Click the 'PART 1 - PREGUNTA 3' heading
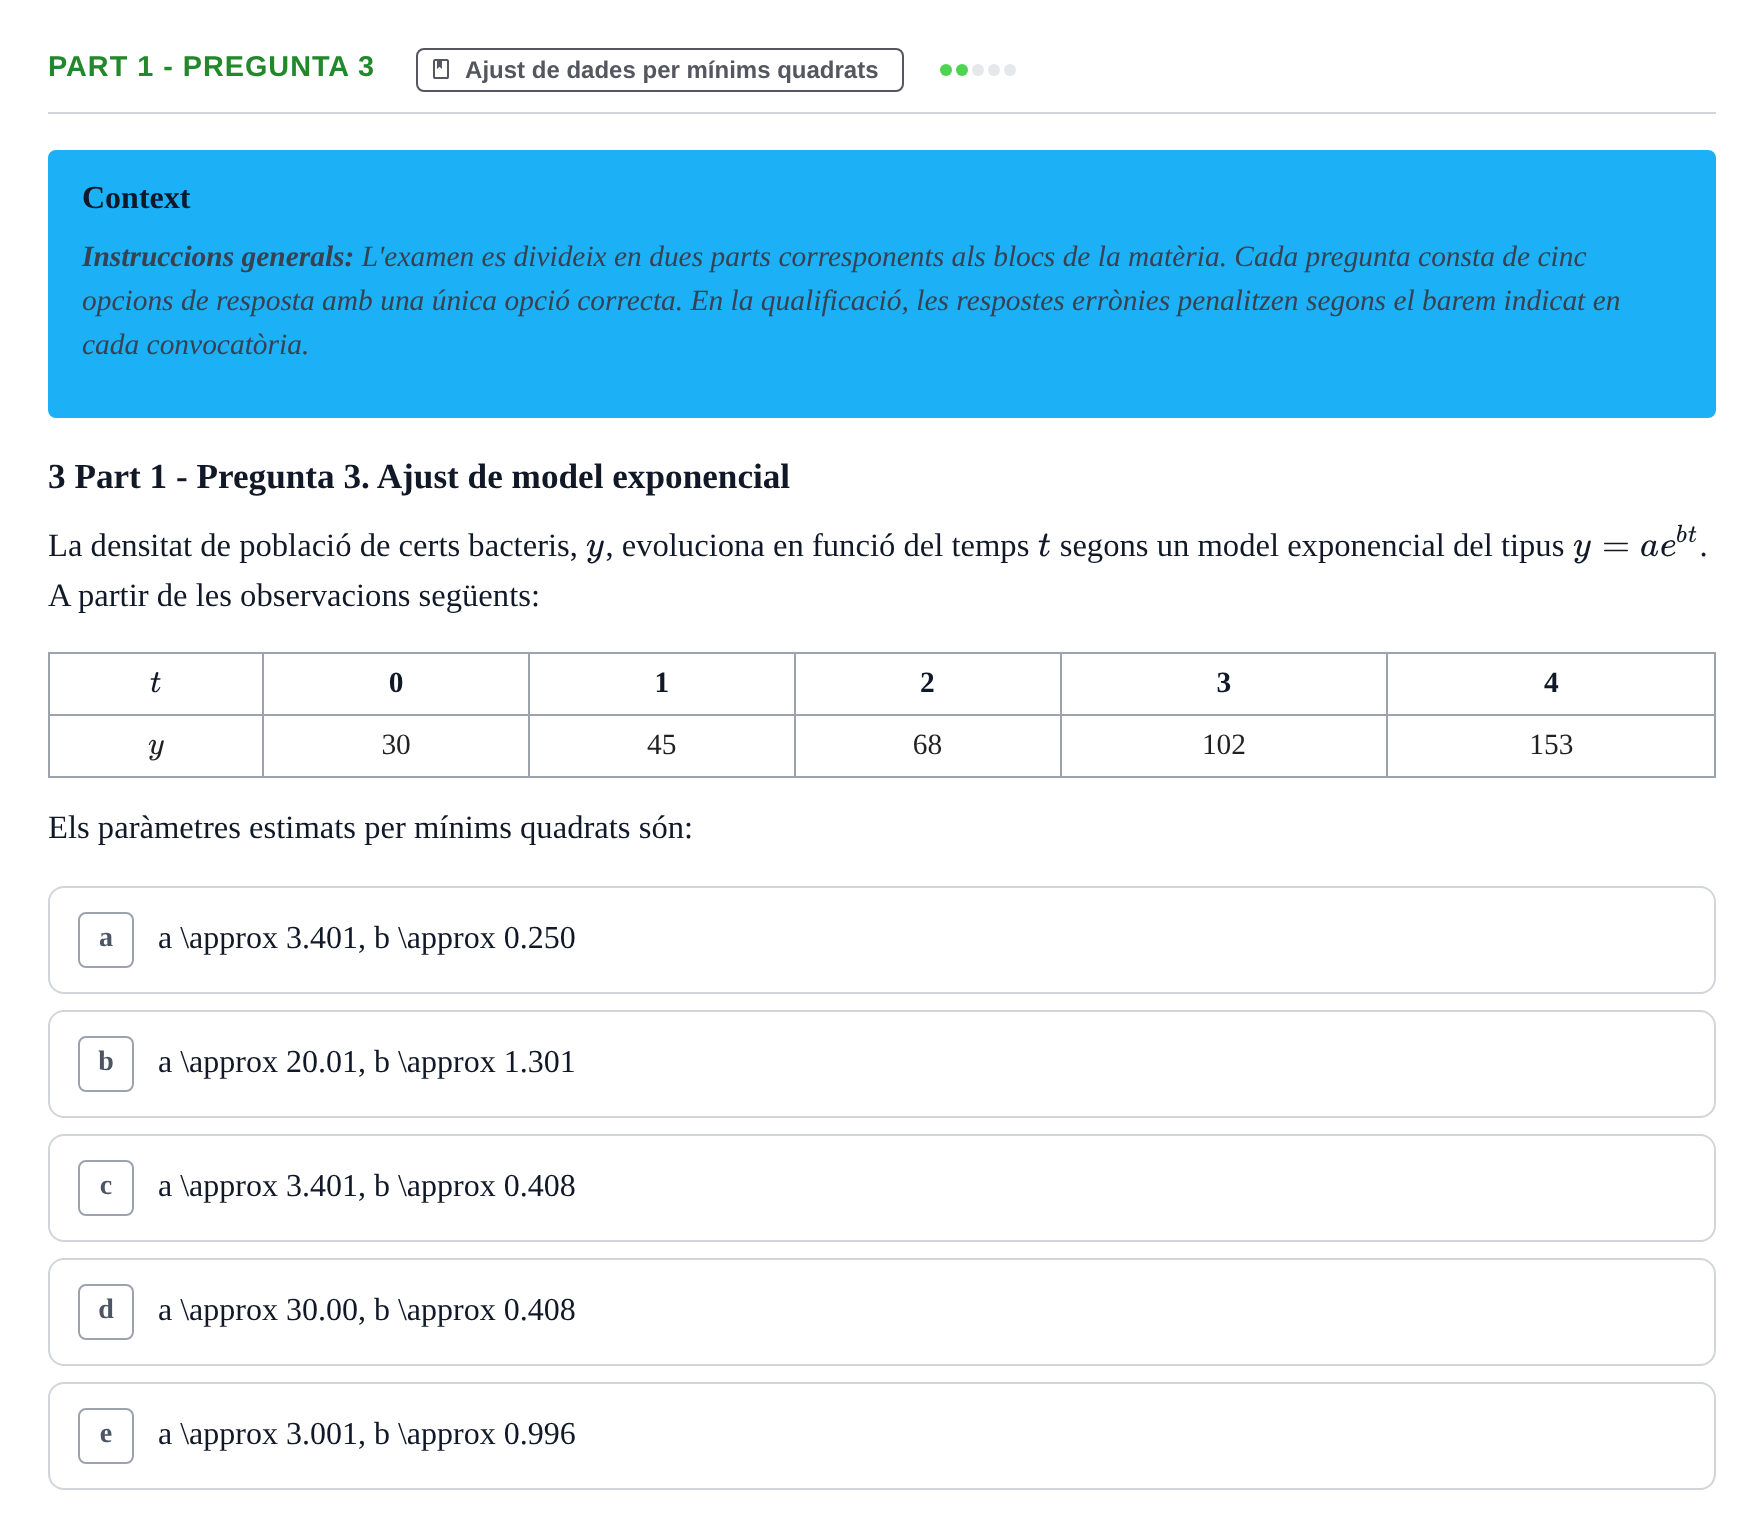 point(211,67)
